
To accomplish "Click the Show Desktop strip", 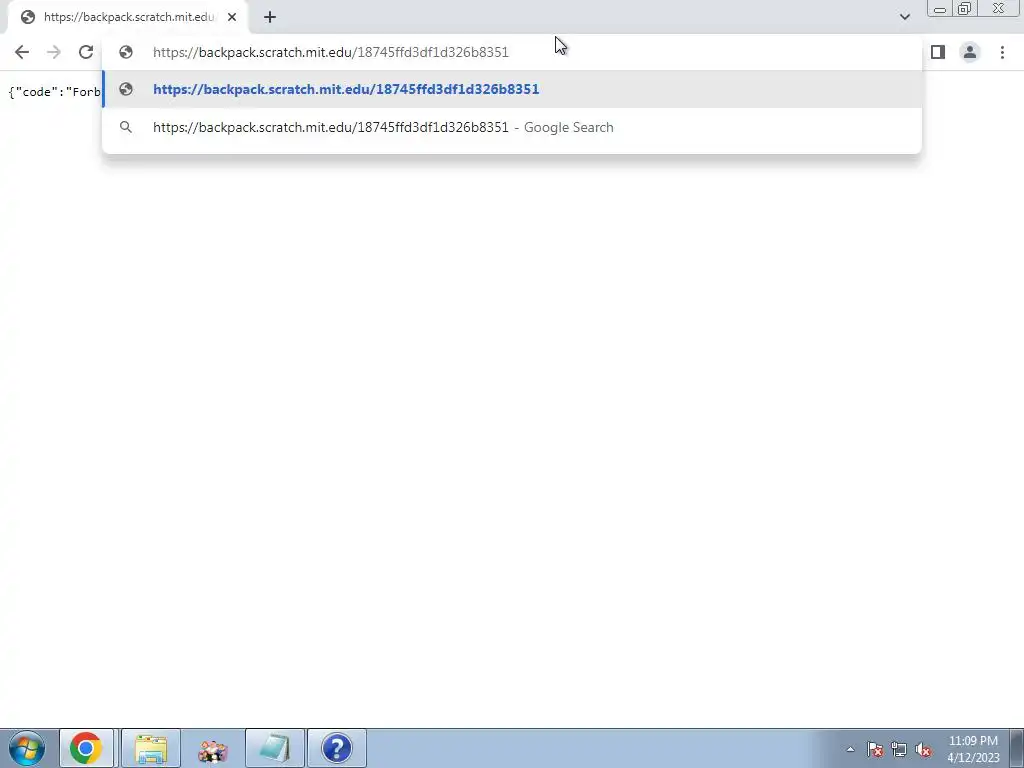I will [1017, 748].
